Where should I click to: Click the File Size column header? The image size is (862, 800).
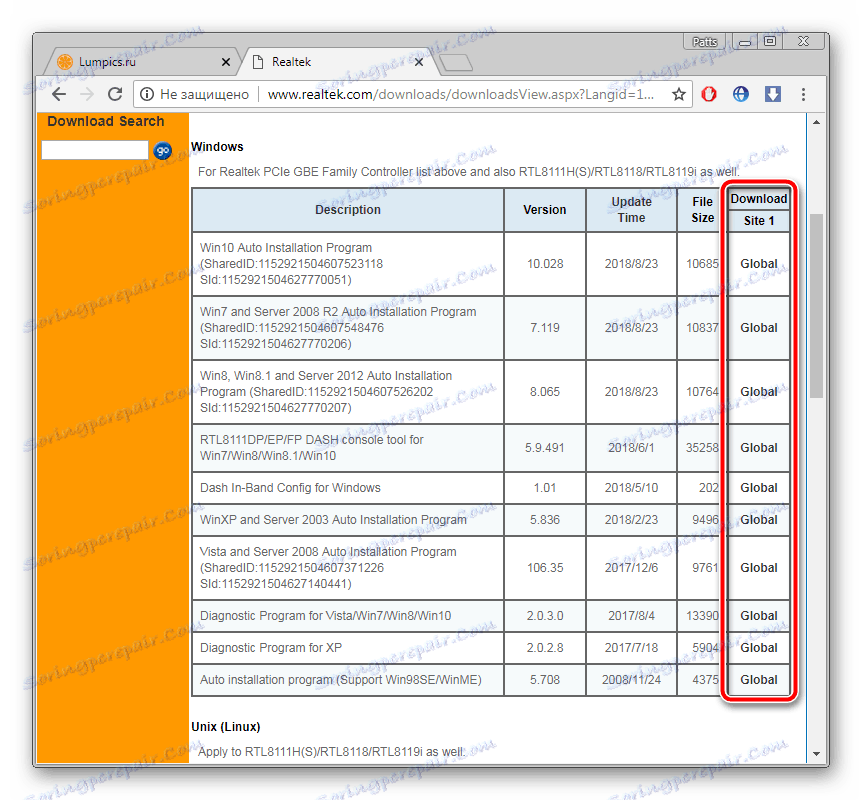tap(702, 210)
